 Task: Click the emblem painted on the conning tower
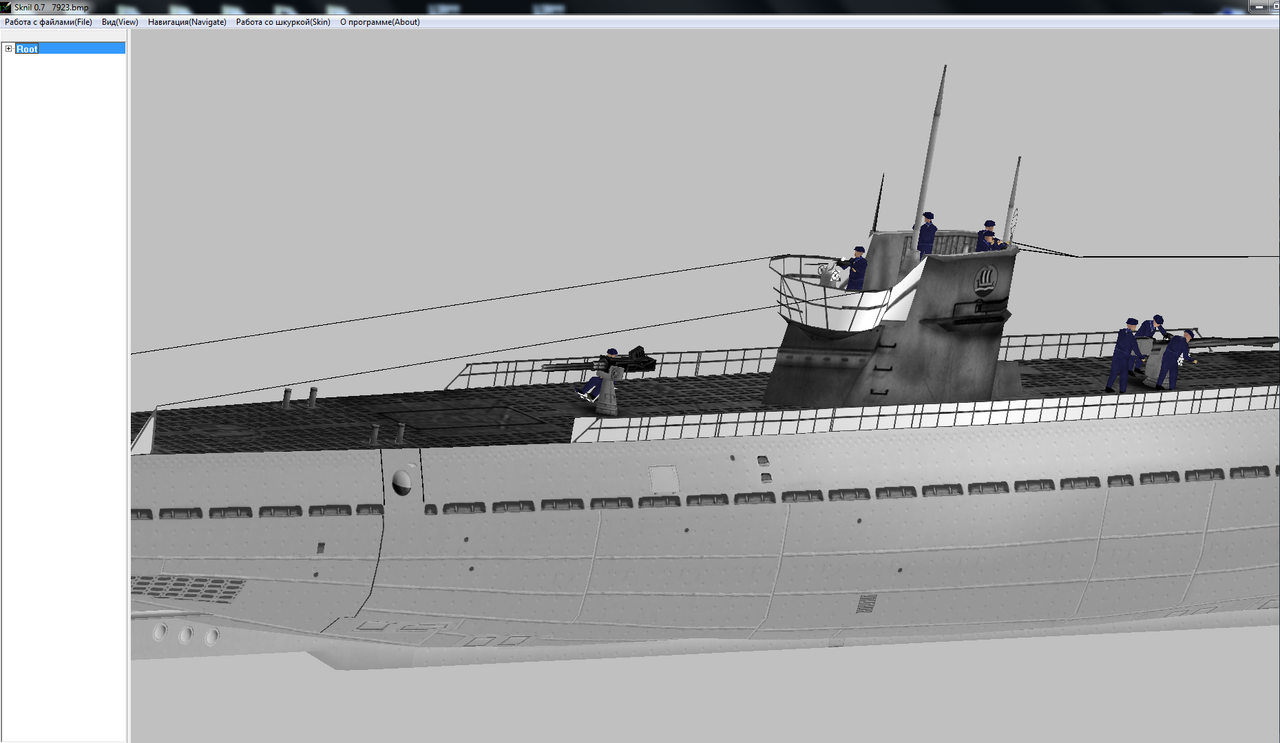coord(984,282)
